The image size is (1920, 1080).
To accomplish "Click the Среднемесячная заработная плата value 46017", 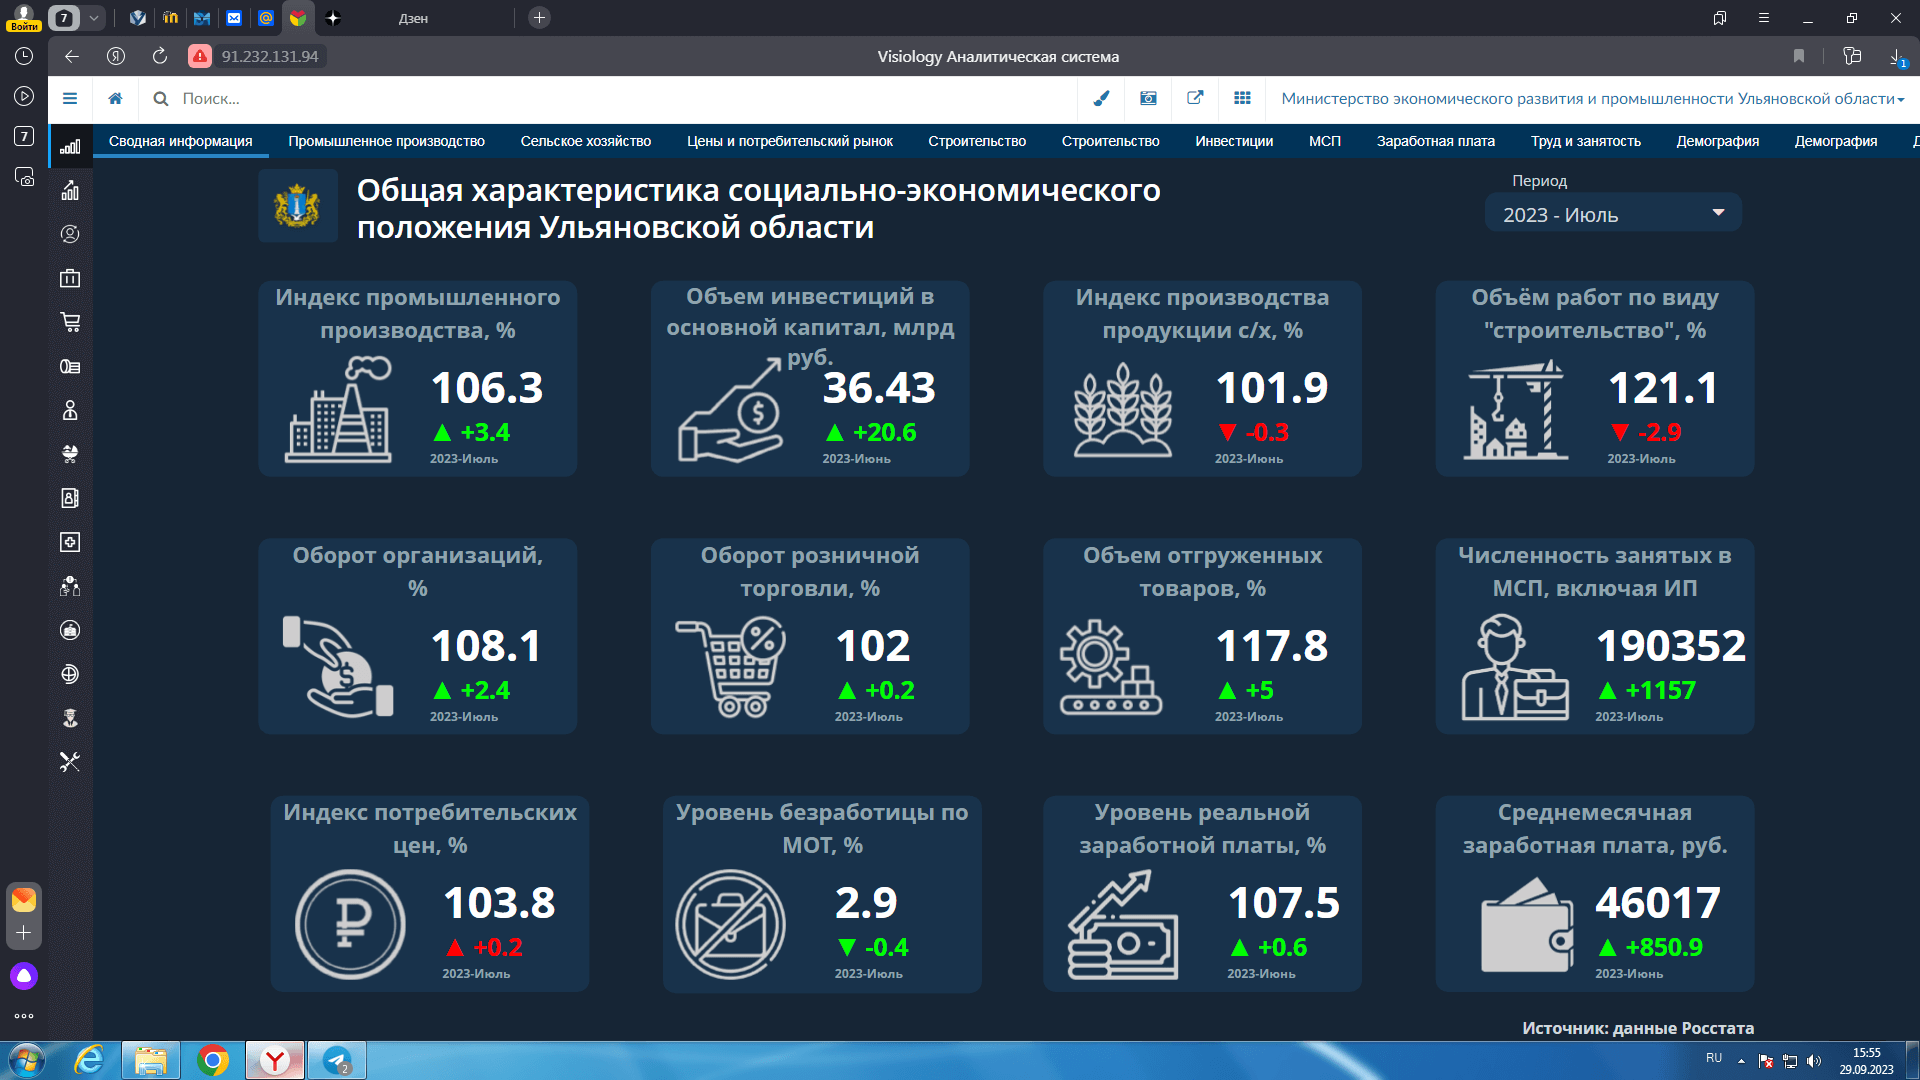I will 1657,903.
